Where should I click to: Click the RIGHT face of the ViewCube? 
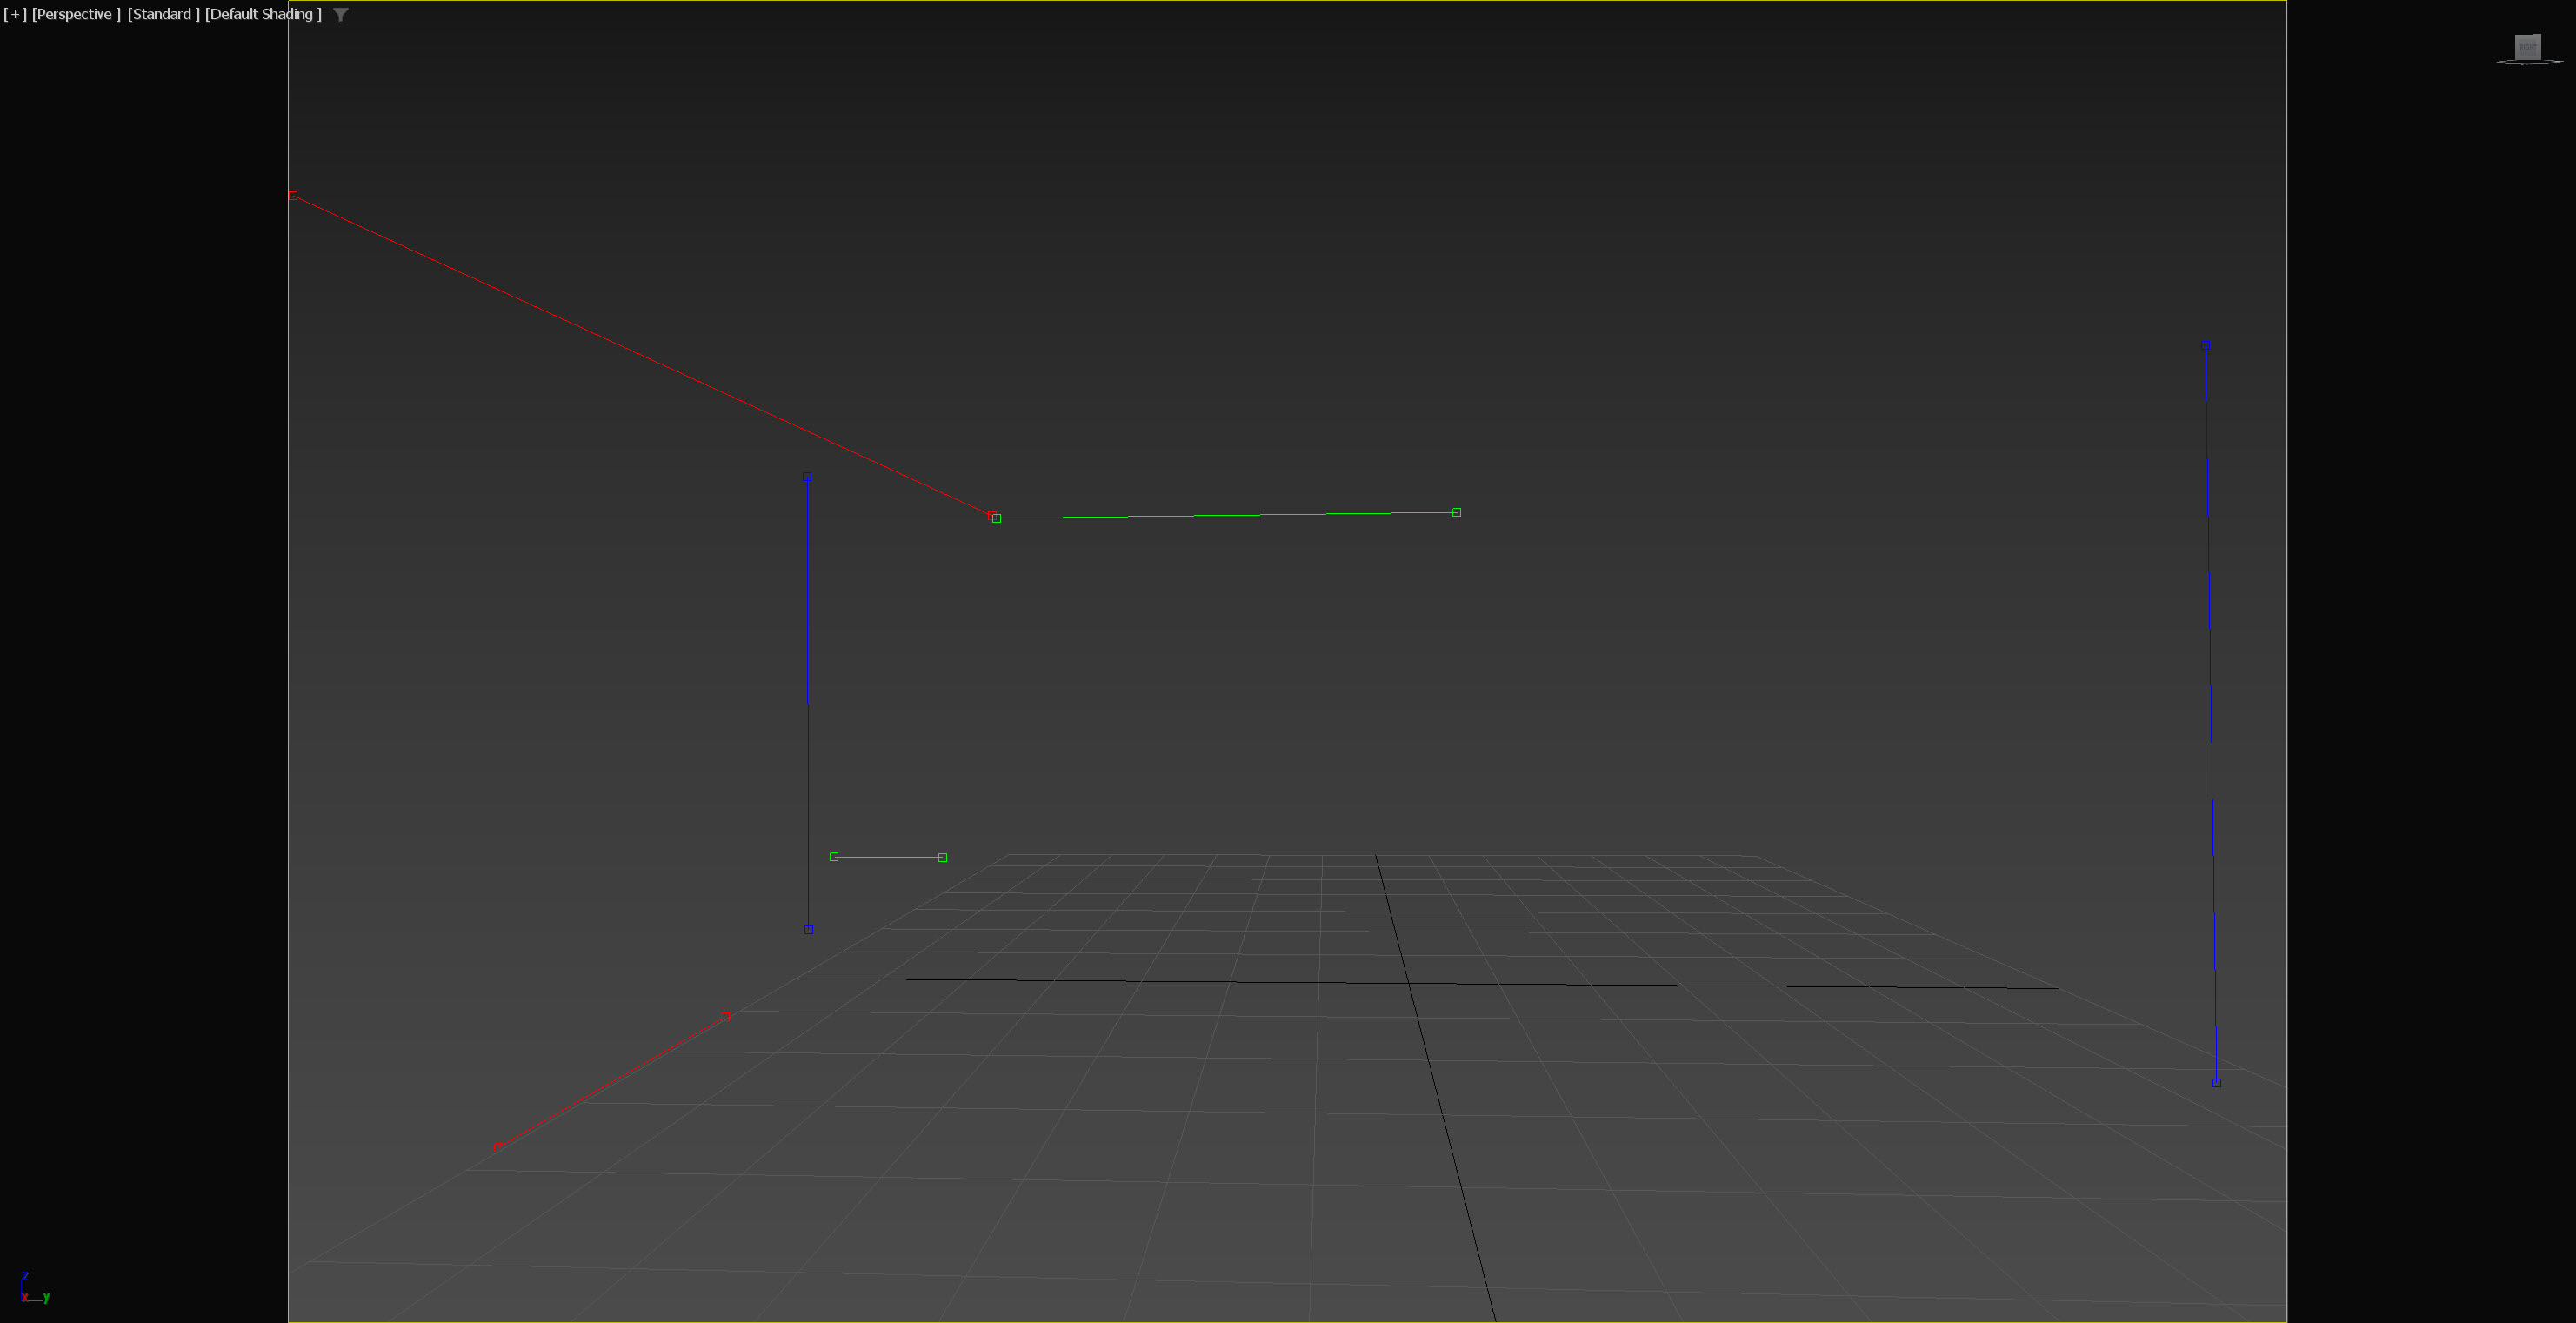(2527, 47)
